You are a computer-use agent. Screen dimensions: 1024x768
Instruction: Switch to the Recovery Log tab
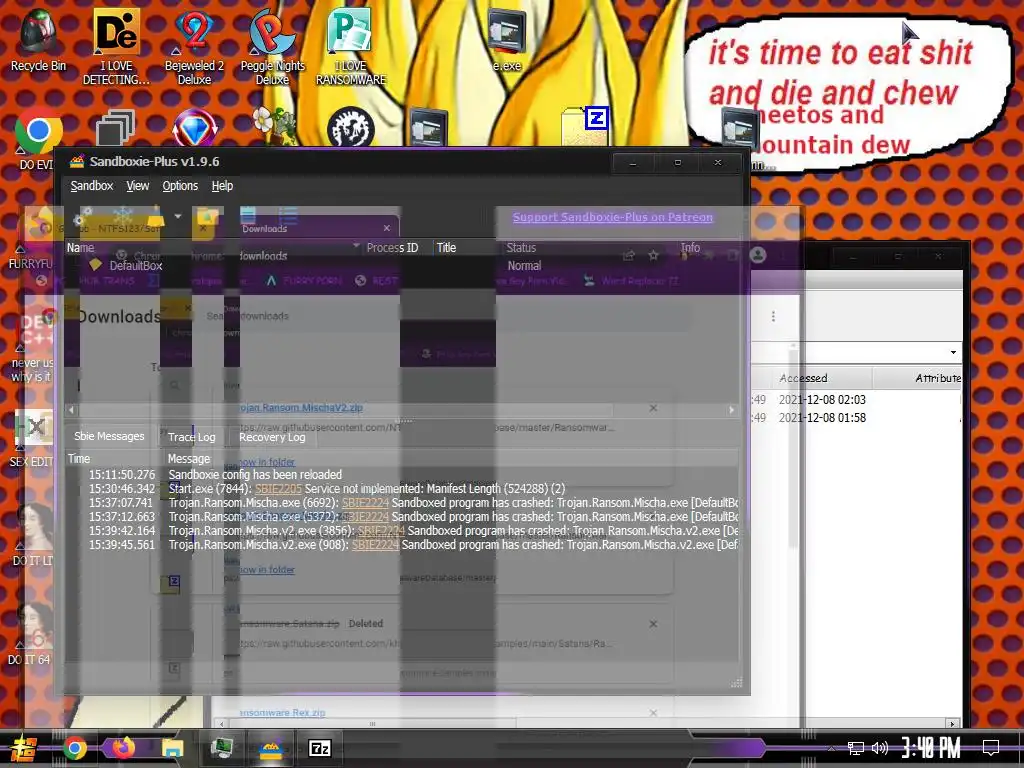coord(272,437)
